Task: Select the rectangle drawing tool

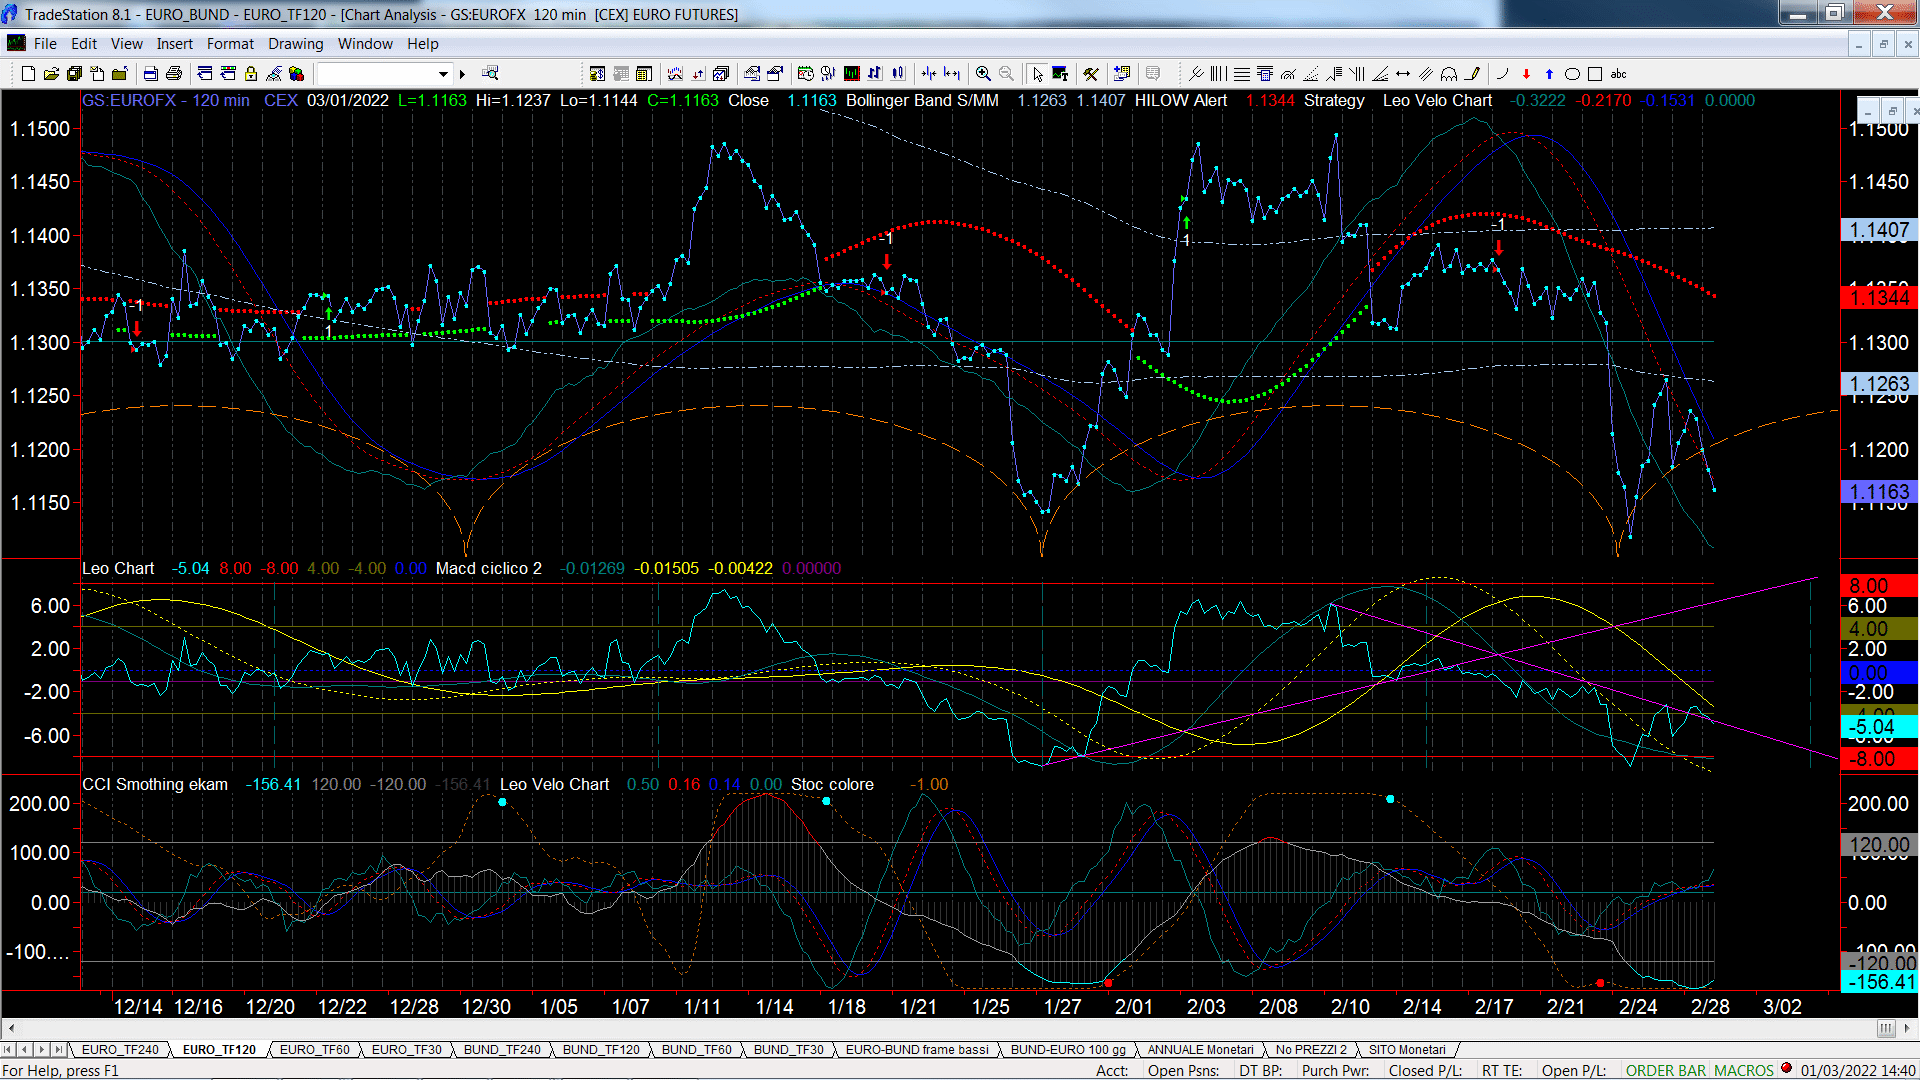Action: click(1595, 74)
